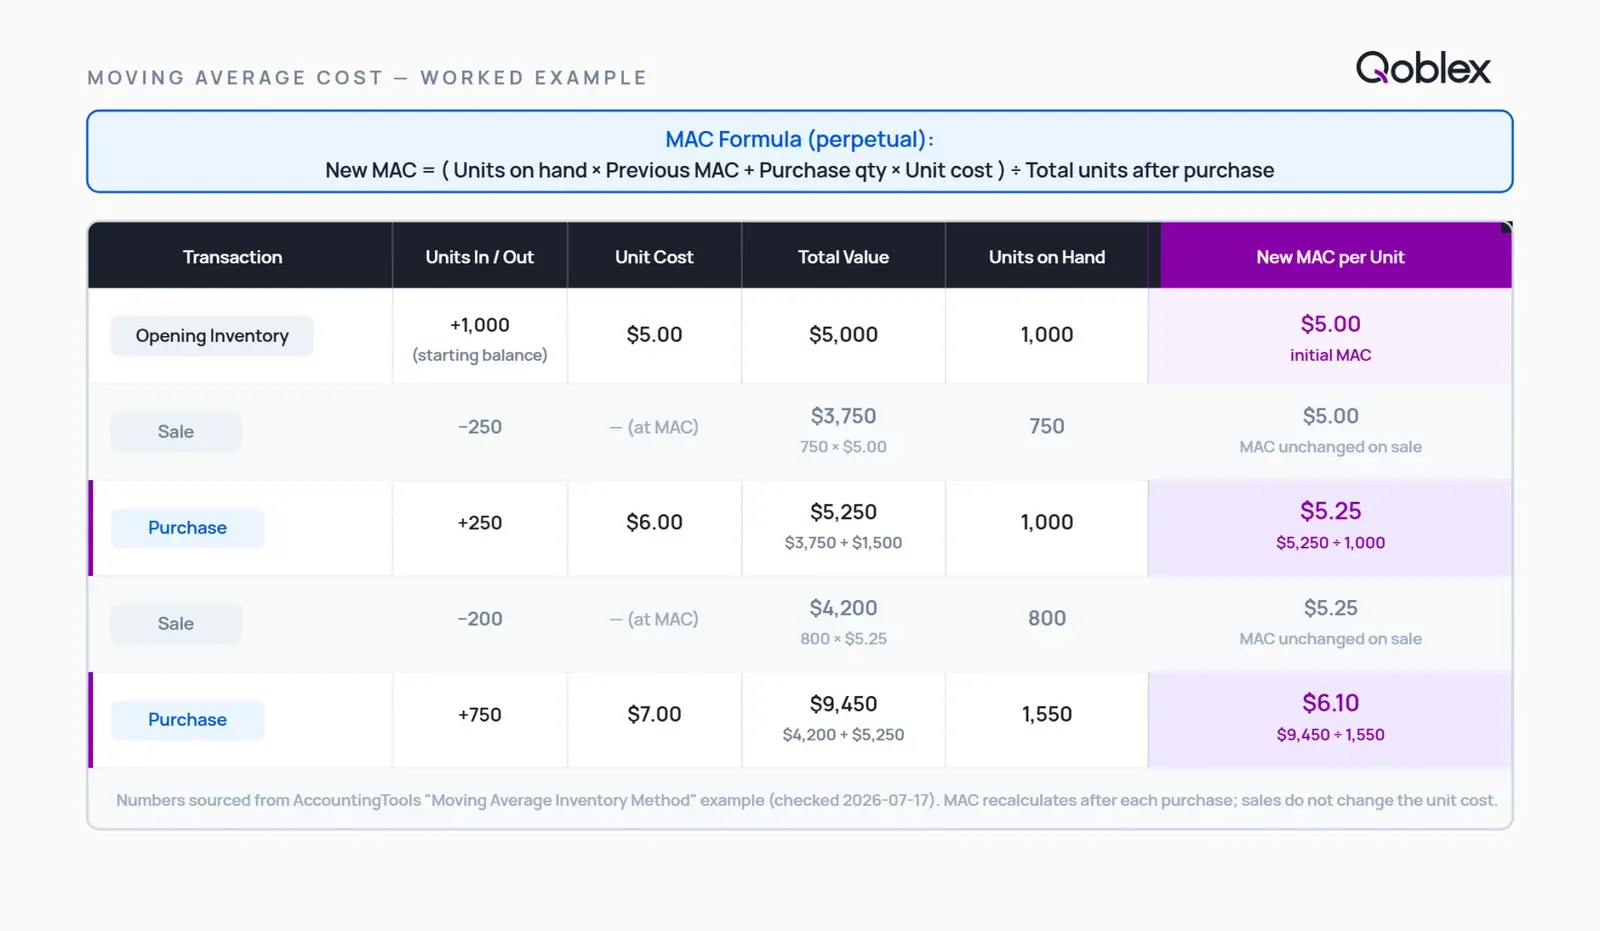
Task: Click the 'New MAC =' formula line
Action: point(800,170)
